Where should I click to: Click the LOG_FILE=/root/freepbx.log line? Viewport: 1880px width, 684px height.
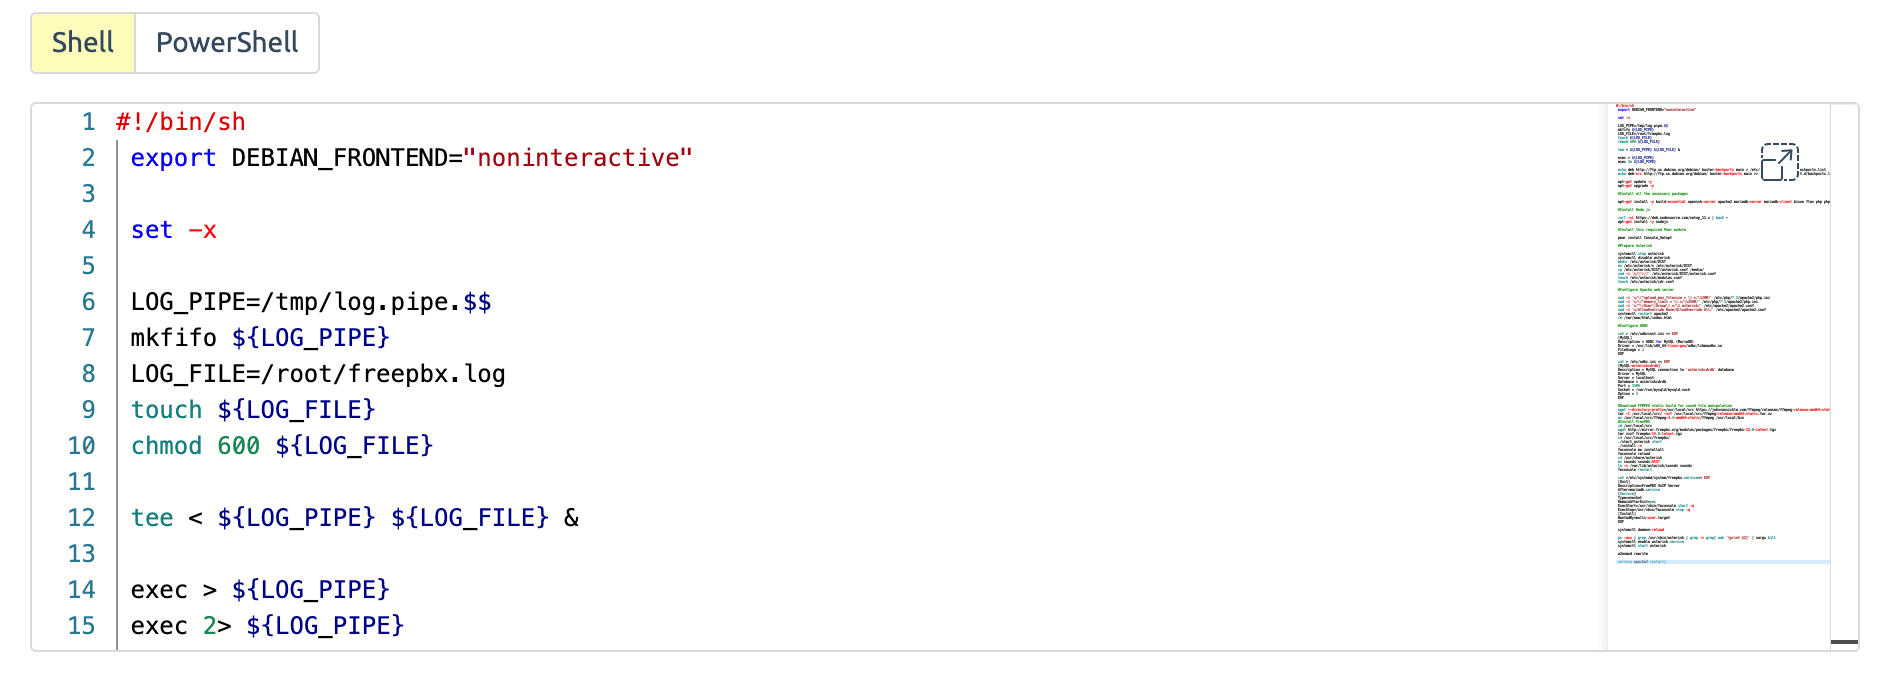[x=318, y=374]
